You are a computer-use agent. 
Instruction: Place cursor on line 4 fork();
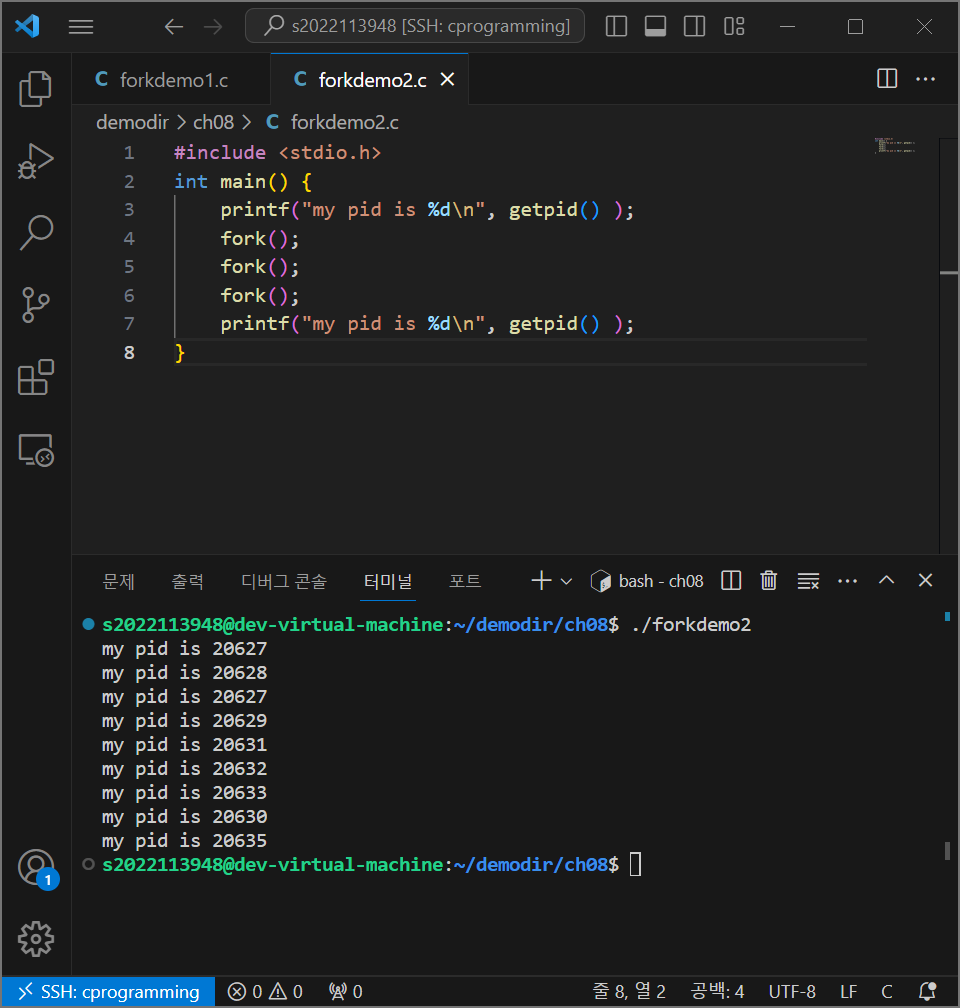[260, 238]
